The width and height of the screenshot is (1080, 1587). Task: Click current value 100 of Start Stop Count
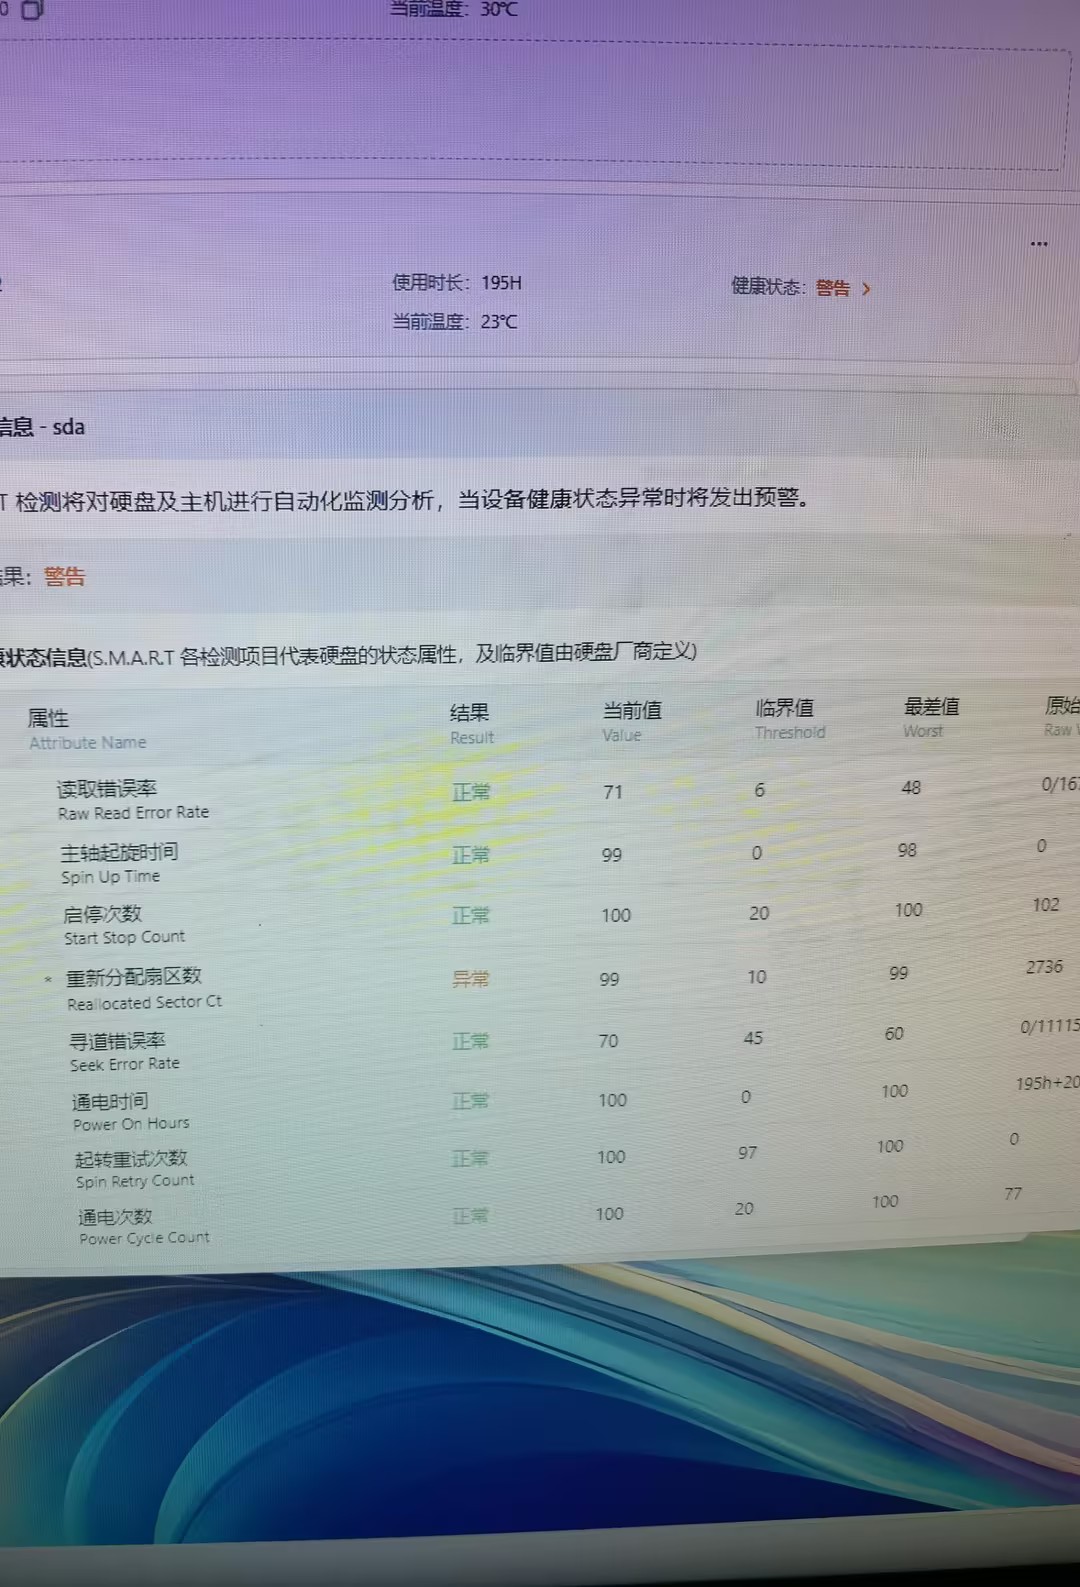[x=616, y=915]
